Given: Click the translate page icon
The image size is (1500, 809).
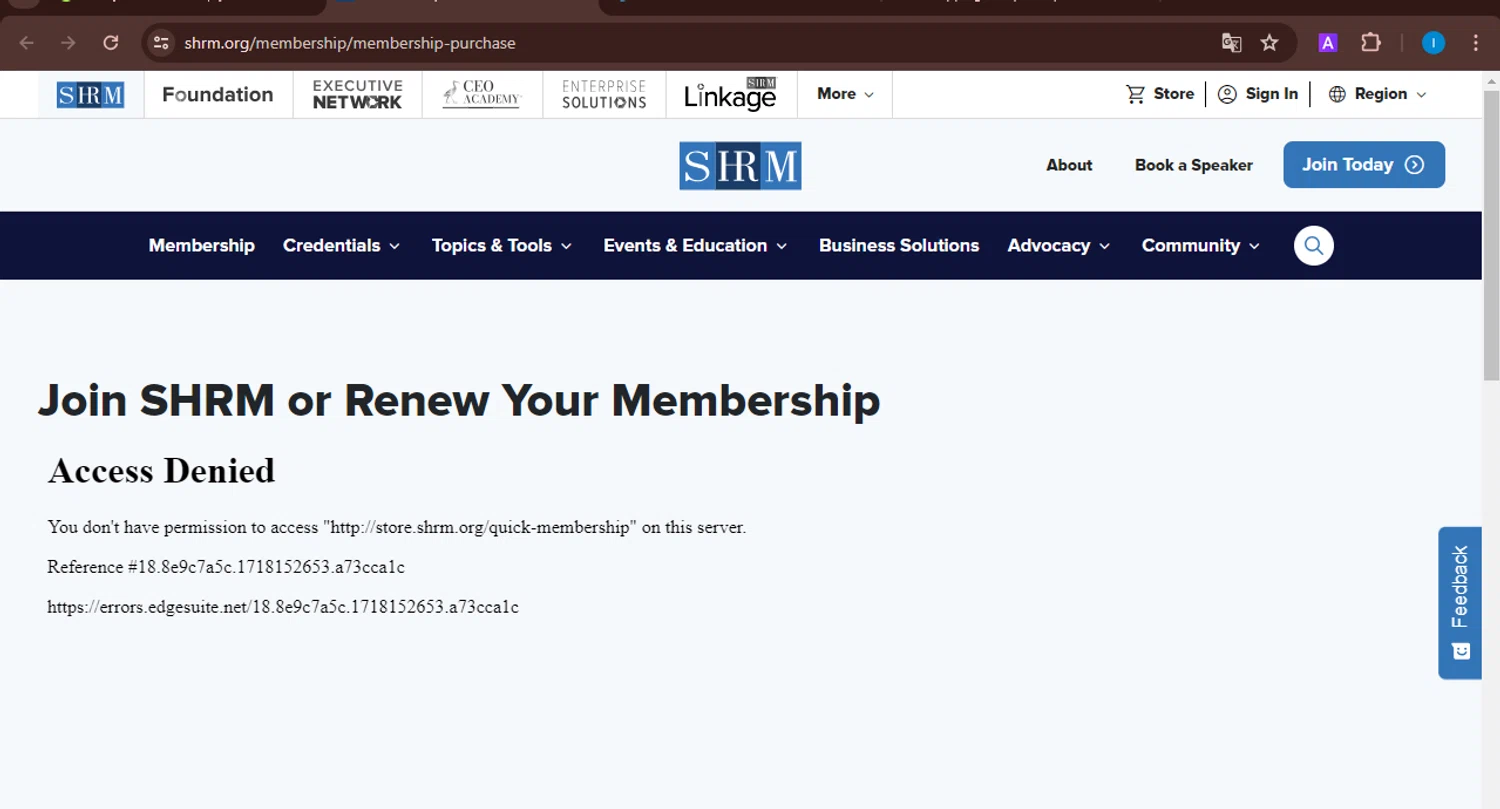Looking at the screenshot, I should point(1232,43).
